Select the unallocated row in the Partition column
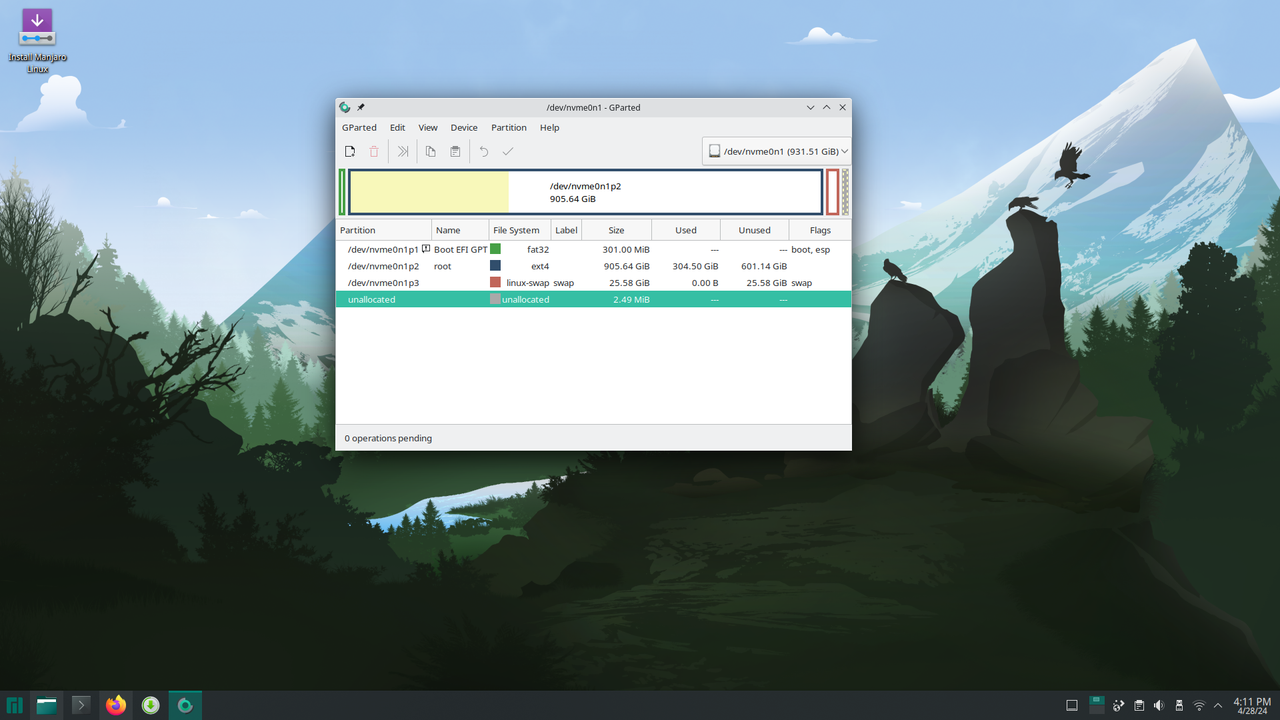The image size is (1280, 720). [x=372, y=300]
